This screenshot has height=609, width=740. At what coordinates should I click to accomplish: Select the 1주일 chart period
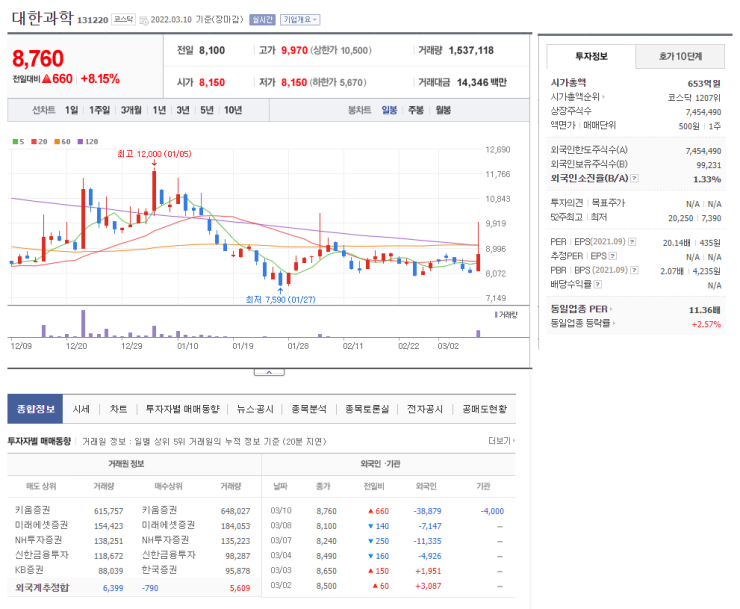pos(100,110)
